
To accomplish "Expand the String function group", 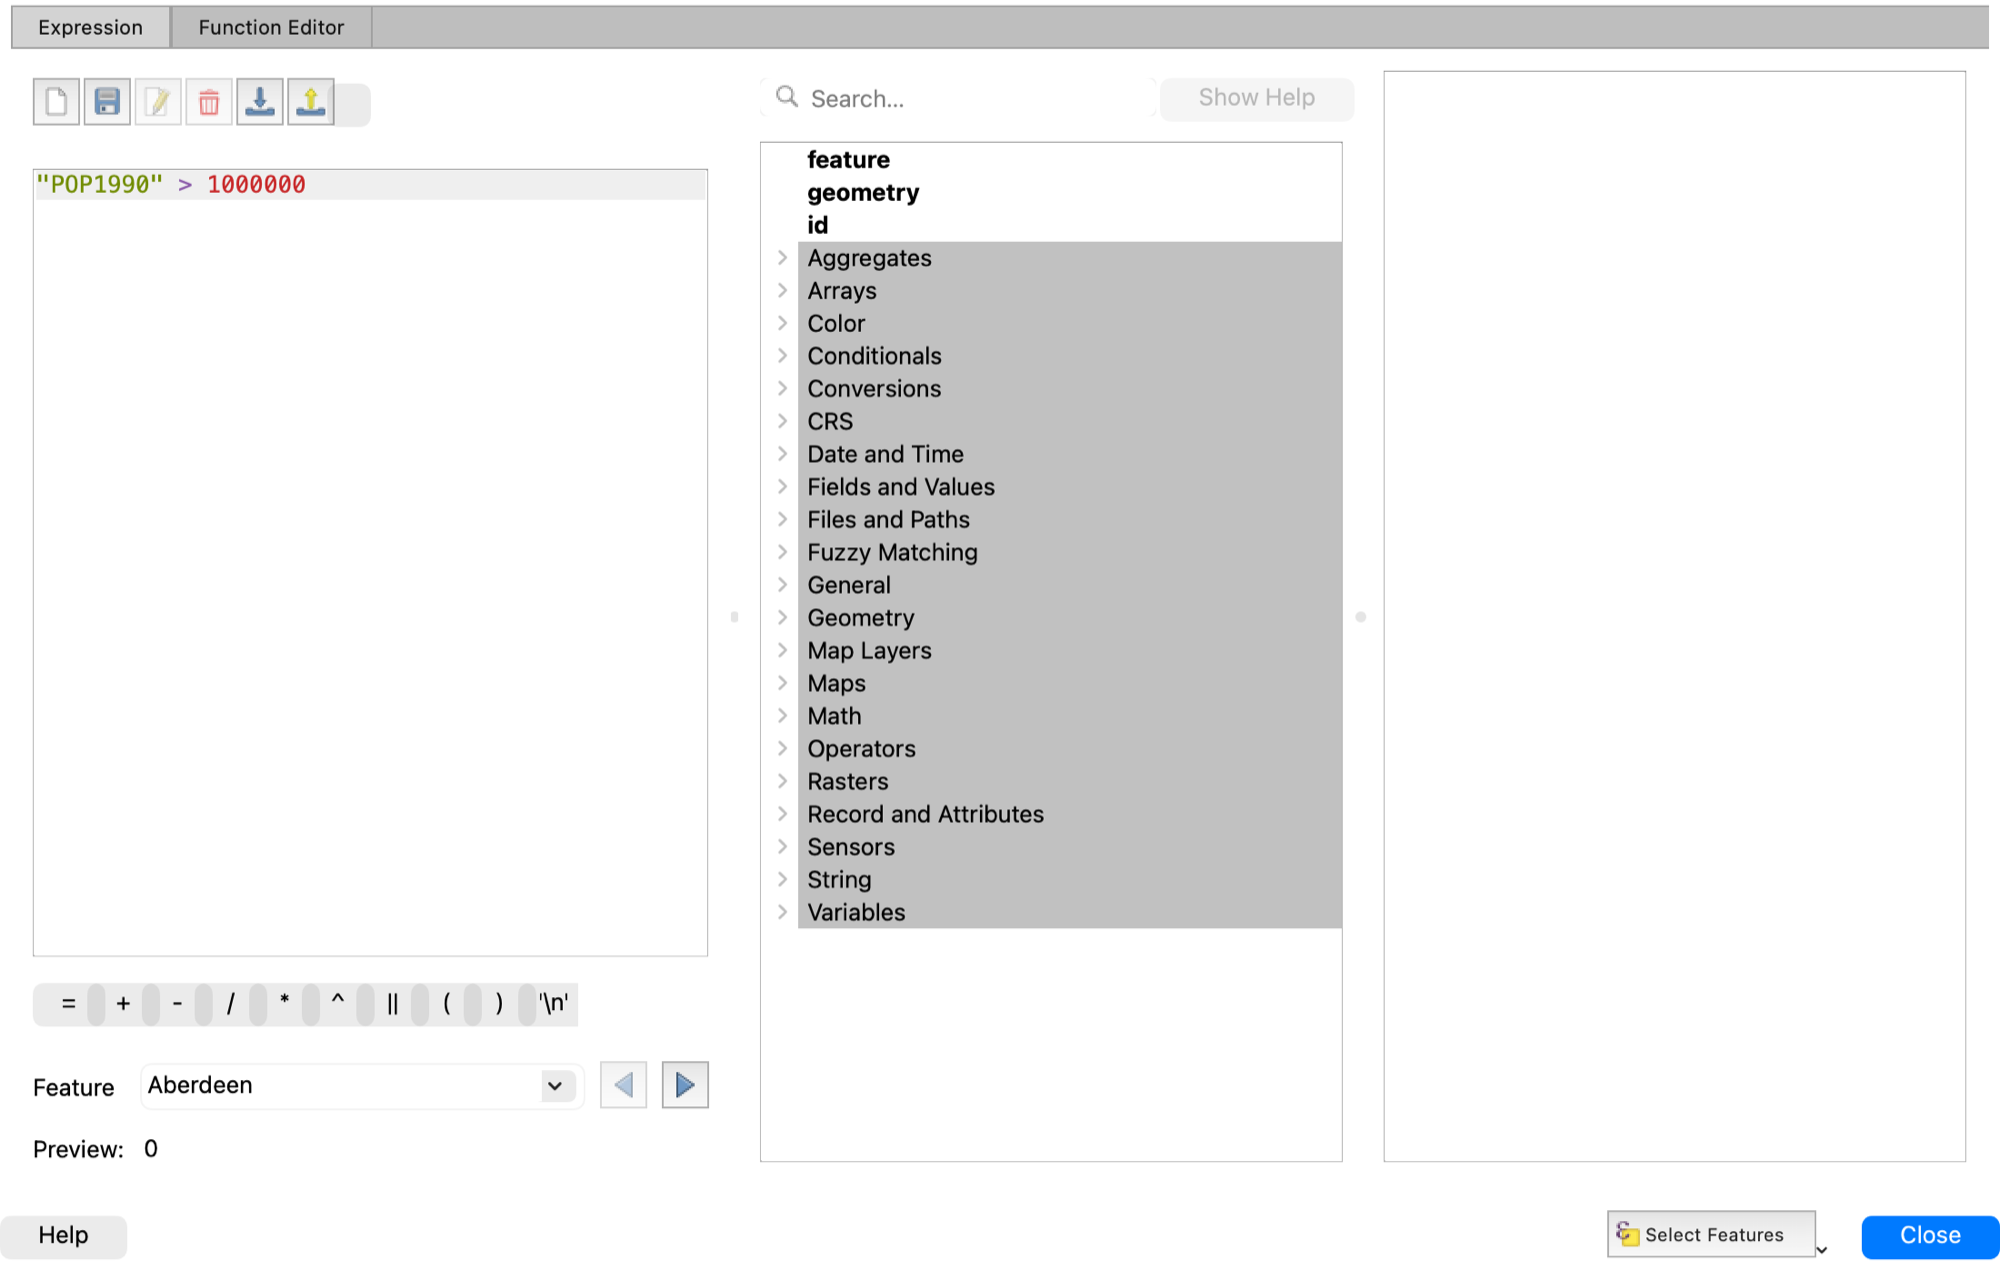I will pos(783,880).
